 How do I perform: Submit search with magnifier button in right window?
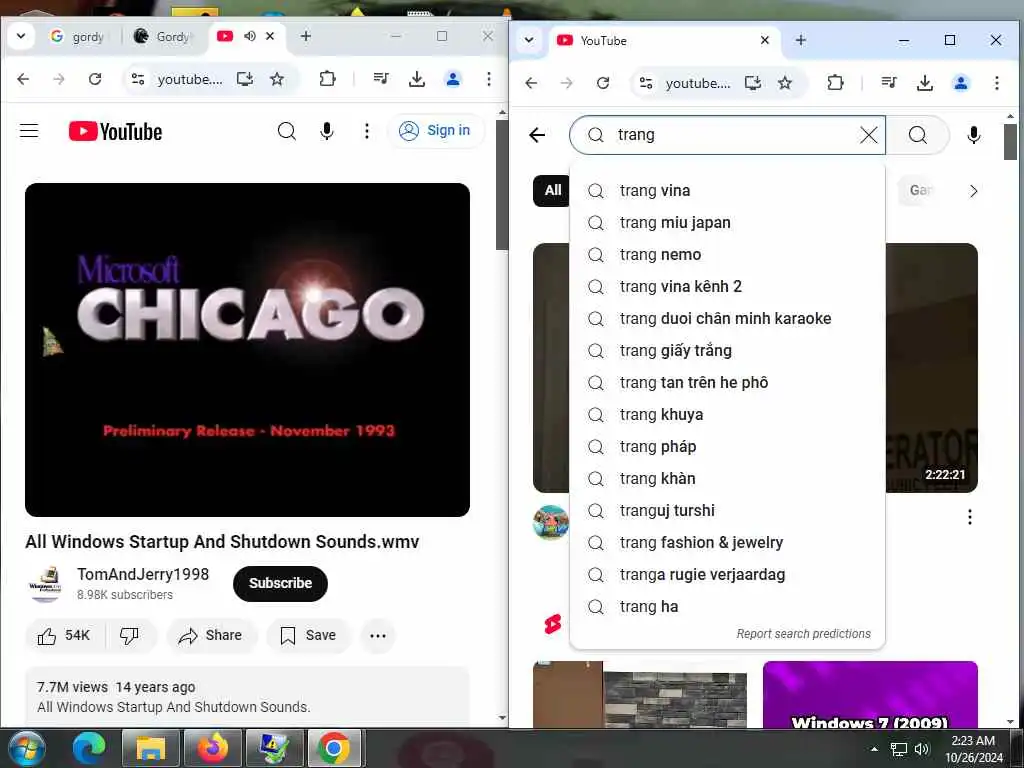tap(918, 135)
